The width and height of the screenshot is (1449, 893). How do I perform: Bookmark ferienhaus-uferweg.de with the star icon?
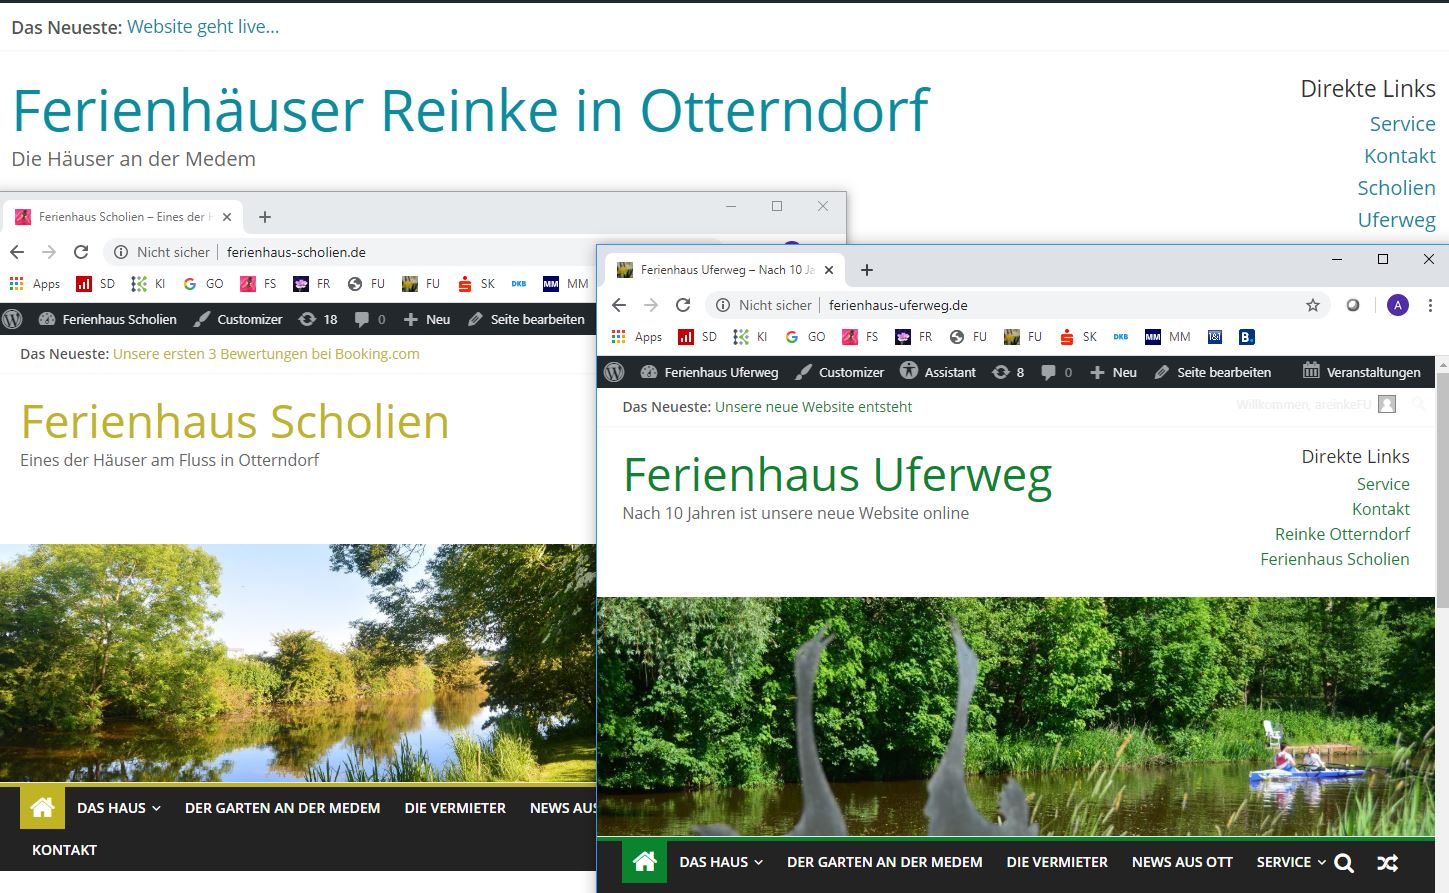point(1313,305)
